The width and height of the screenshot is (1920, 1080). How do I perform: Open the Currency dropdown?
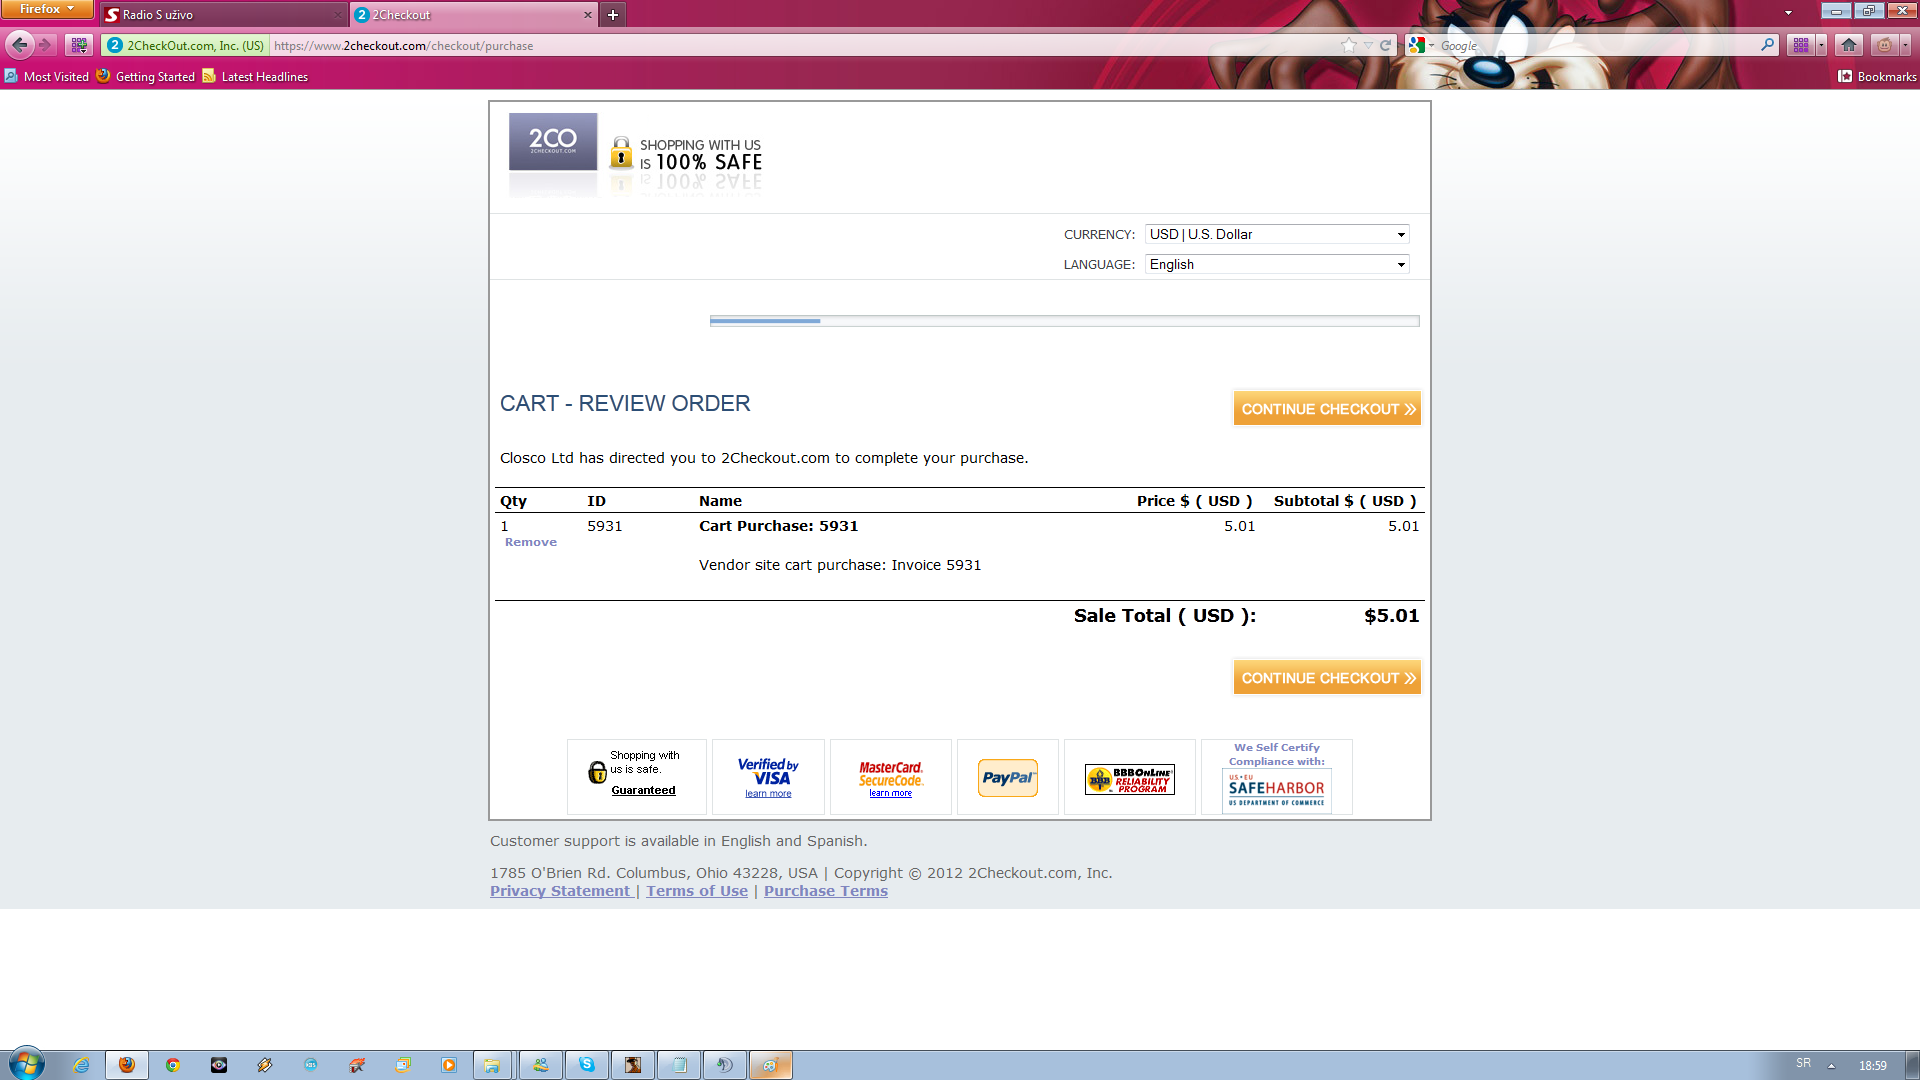pyautogui.click(x=1277, y=234)
